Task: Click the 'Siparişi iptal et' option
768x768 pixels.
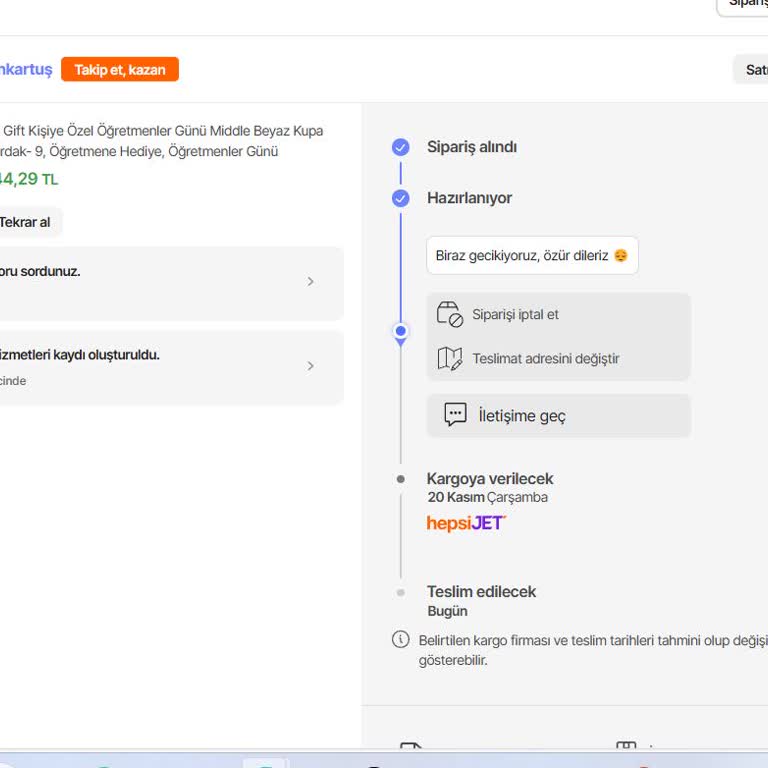Action: point(515,314)
